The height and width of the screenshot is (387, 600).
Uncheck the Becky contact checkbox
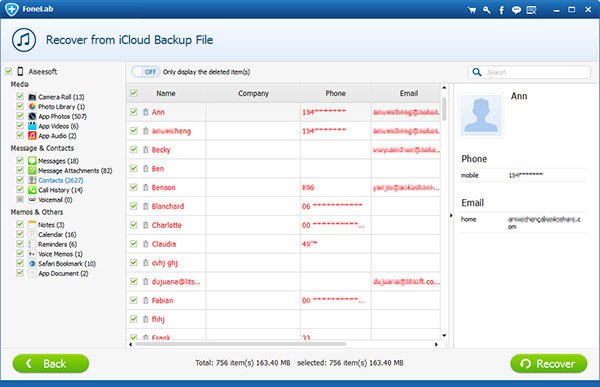pyautogui.click(x=134, y=149)
